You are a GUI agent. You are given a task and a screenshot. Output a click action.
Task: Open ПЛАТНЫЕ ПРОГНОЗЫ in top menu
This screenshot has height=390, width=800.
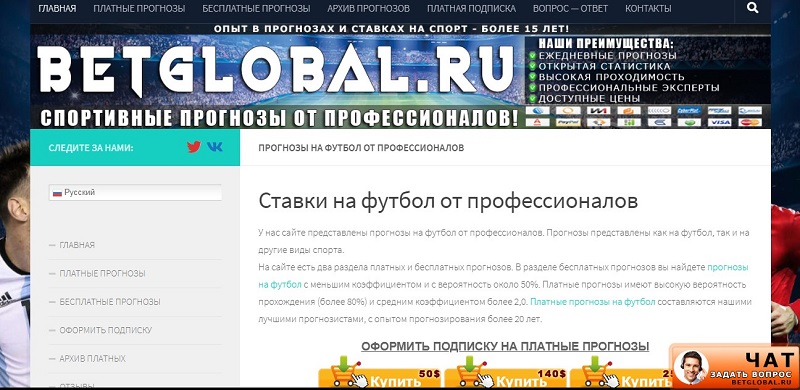pos(139,9)
